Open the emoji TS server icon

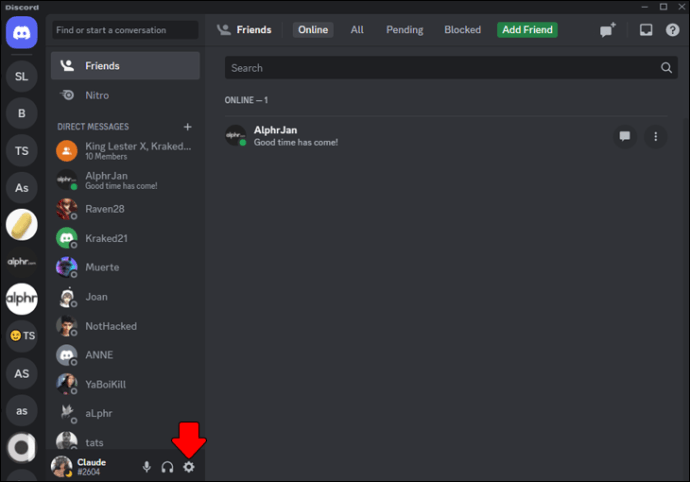pos(22,336)
